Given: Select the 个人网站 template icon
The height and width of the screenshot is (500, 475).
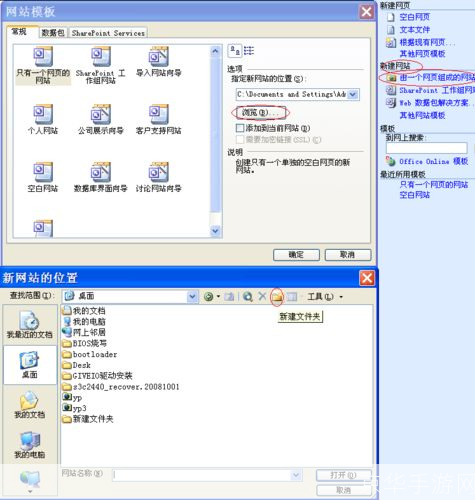Looking at the screenshot, I should pos(43,114).
